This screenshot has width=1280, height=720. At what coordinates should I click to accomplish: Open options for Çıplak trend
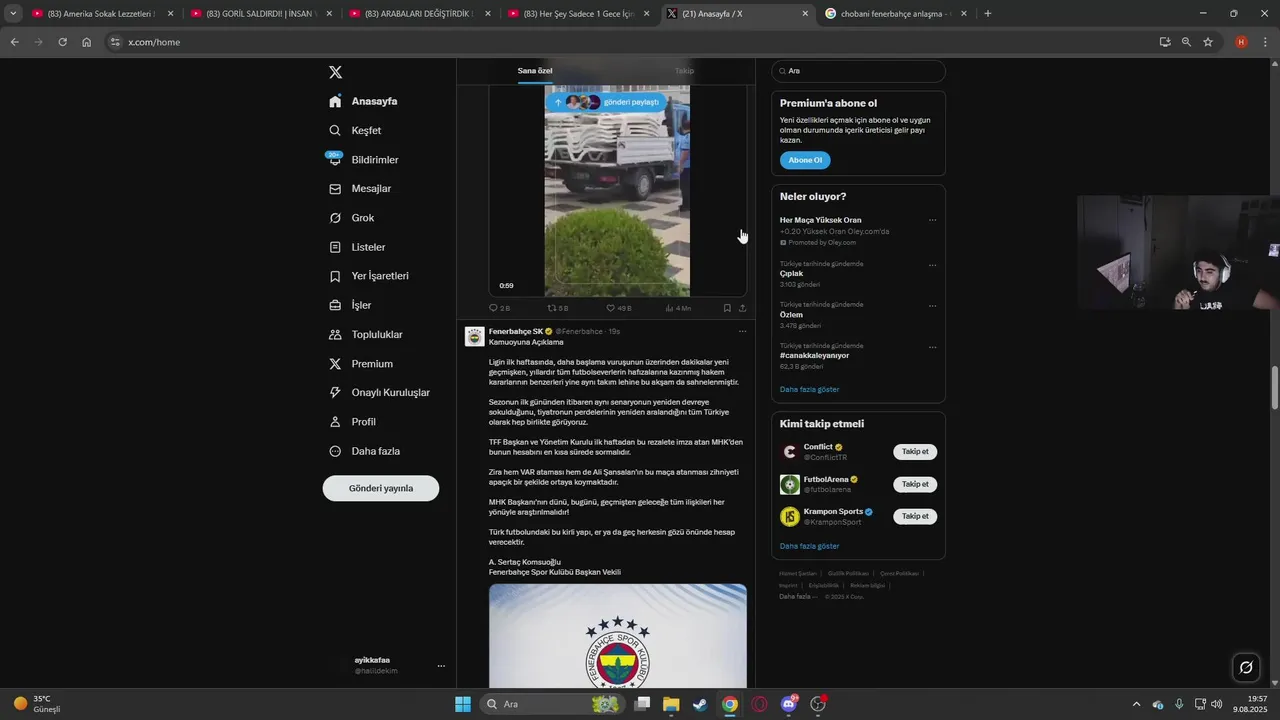click(x=932, y=265)
